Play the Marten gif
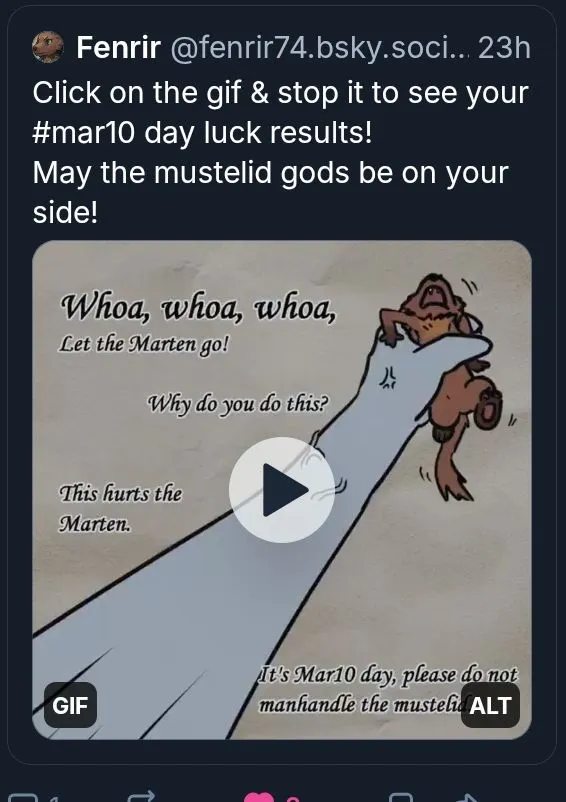Viewport: 566px width, 802px height. coord(282,489)
